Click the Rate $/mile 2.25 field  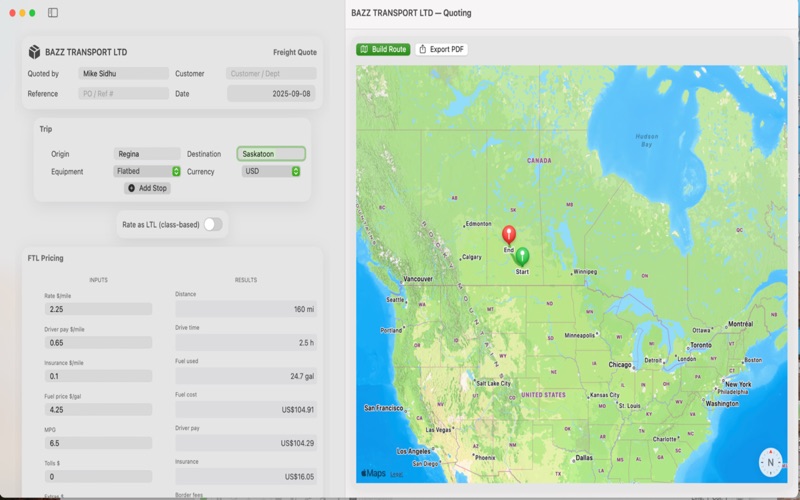(98, 309)
